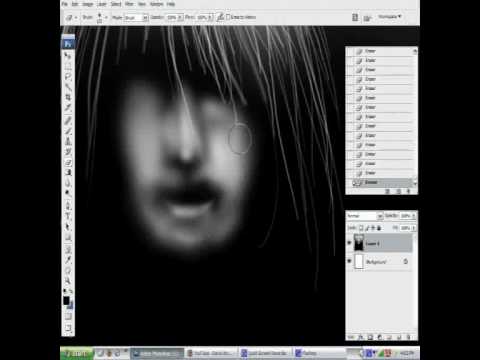The image size is (480, 360).
Task: Select the Rectangular Marquee tool
Action: (x=68, y=66)
